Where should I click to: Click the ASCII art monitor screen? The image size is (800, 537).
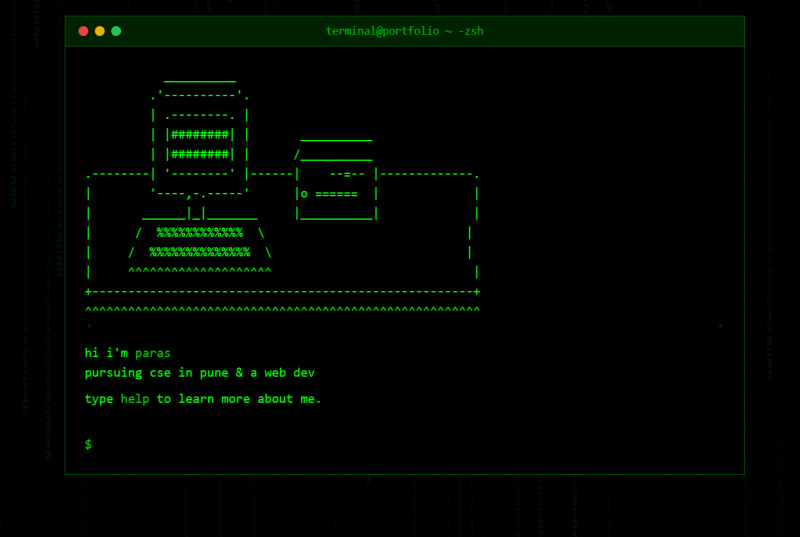(200, 144)
